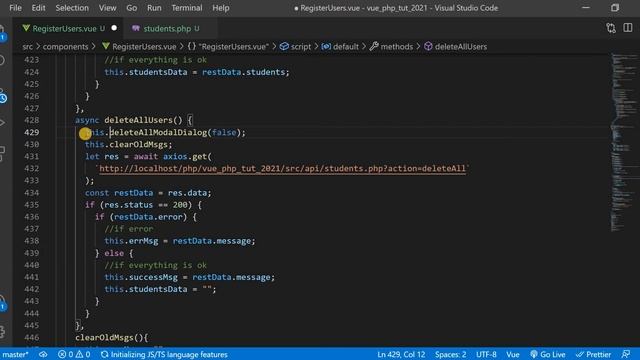Click the "RegisterUsers.vue" braces breadcrumb
This screenshot has height=360, width=640.
point(228,47)
